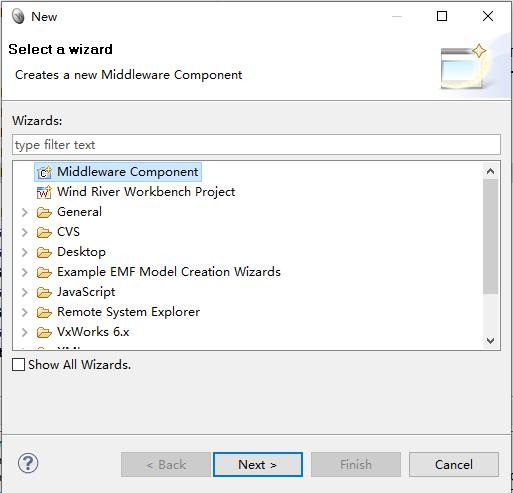Click the disabled Back button
The image size is (513, 493).
166,464
